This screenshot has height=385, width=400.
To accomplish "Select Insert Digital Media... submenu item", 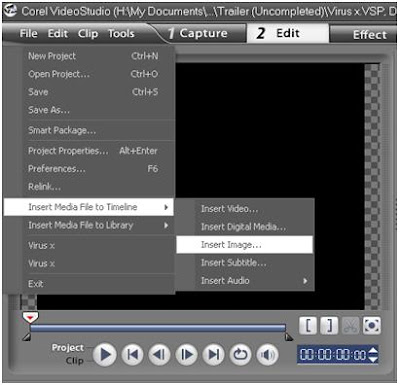I will click(245, 227).
